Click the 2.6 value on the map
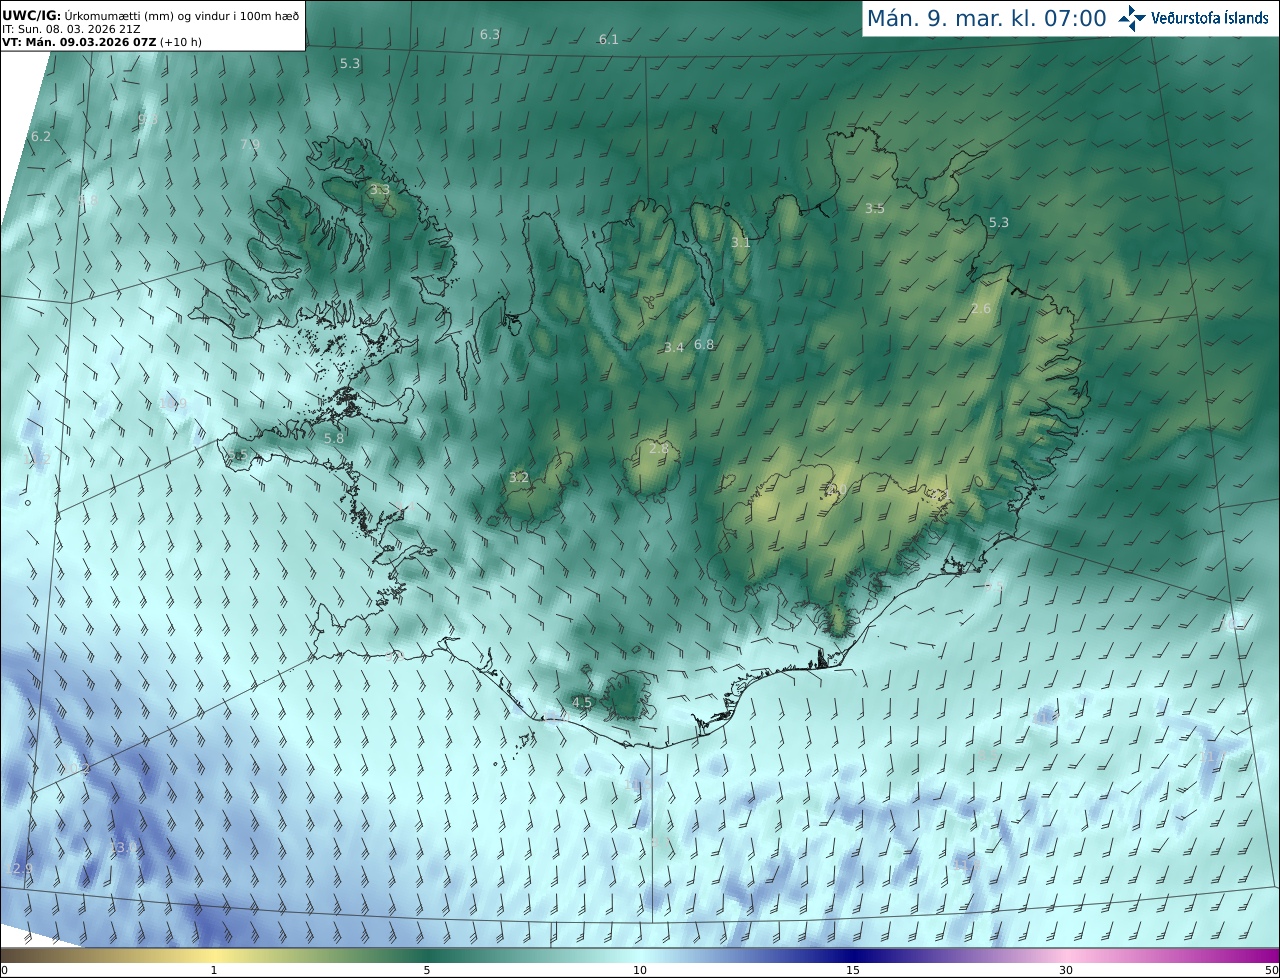1280x978 pixels. click(981, 308)
